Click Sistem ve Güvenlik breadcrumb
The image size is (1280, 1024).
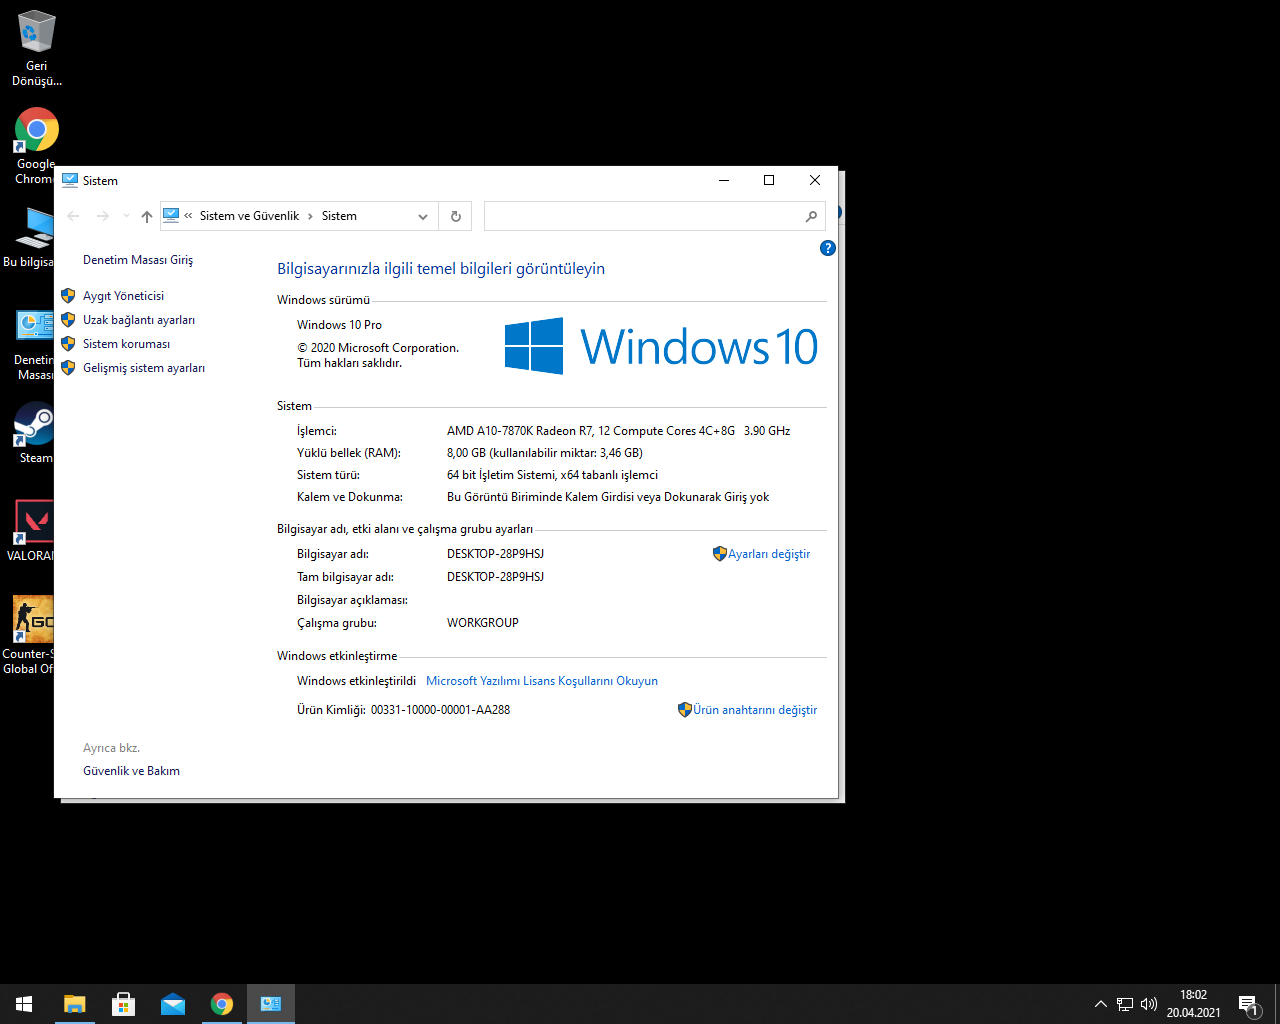[x=249, y=216]
